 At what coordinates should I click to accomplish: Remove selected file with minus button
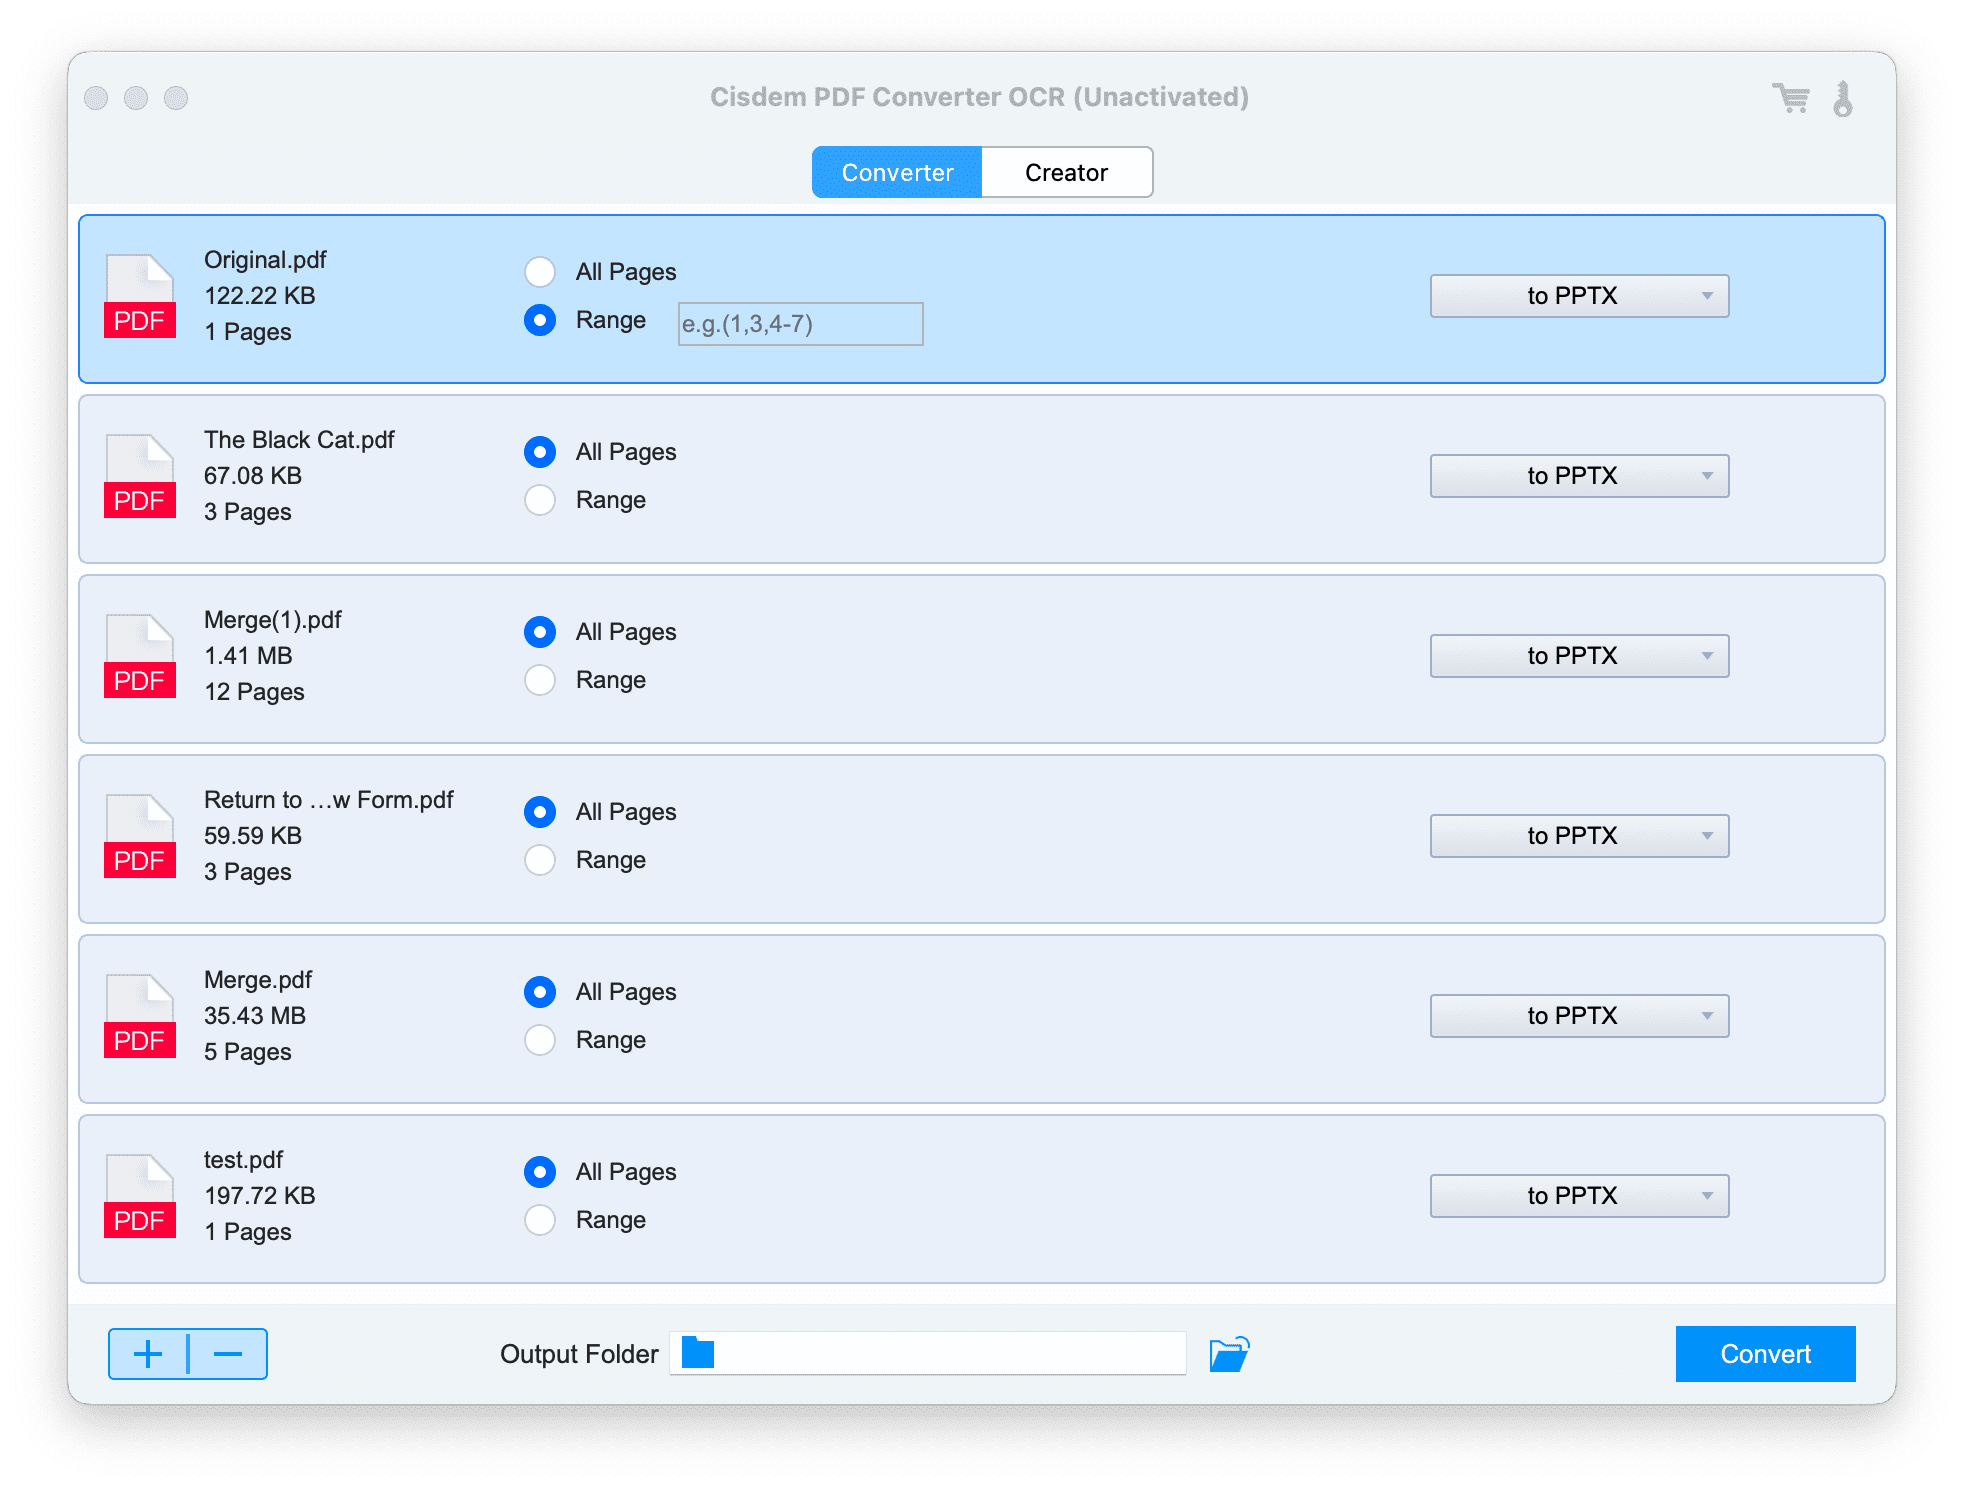228,1354
